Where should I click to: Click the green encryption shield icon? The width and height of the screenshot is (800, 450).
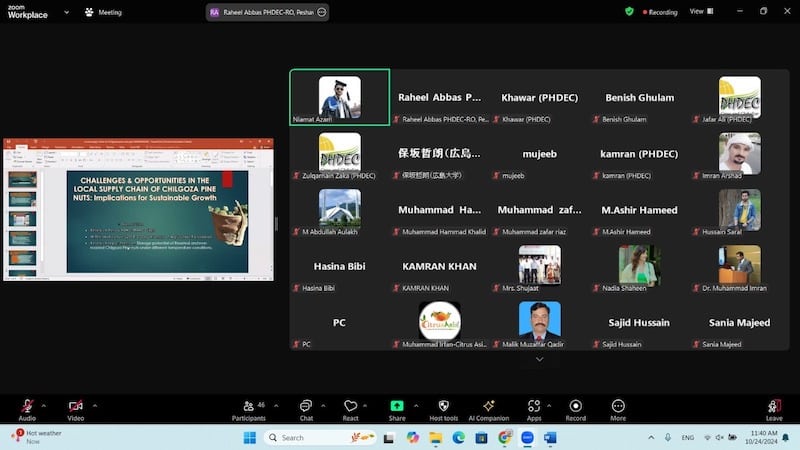(x=629, y=12)
